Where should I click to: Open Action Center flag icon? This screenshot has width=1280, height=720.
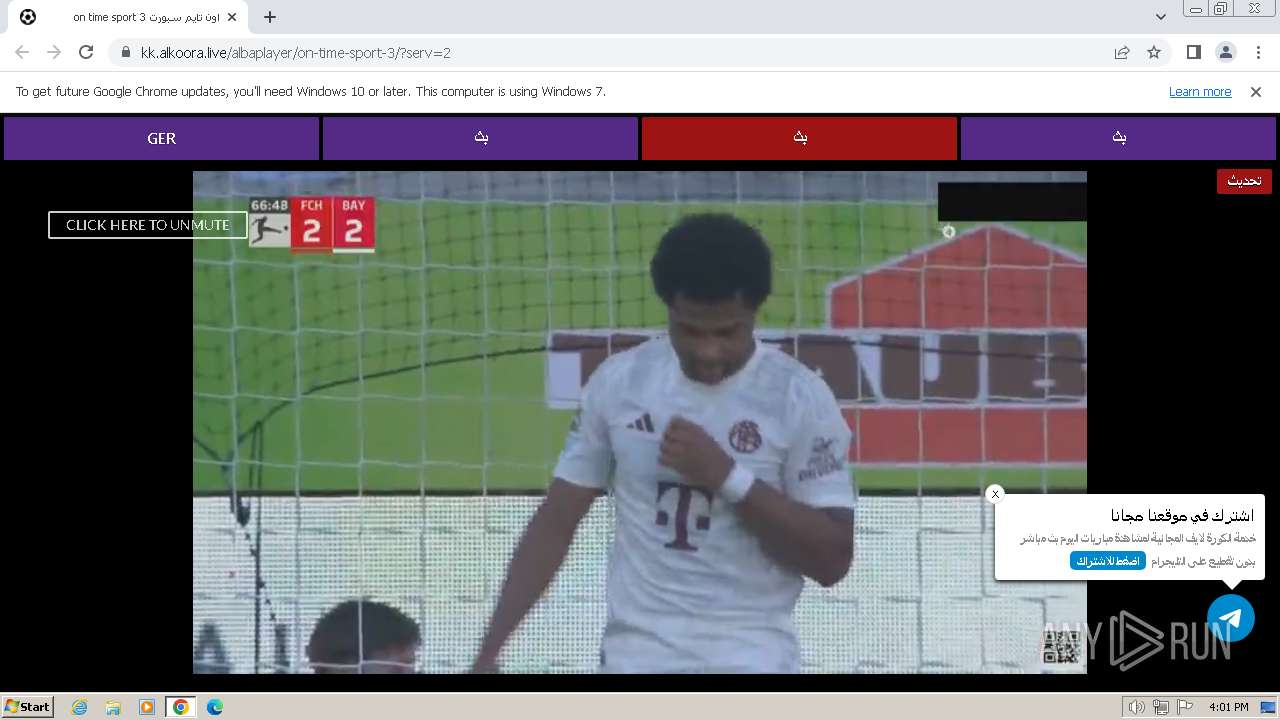1185,707
